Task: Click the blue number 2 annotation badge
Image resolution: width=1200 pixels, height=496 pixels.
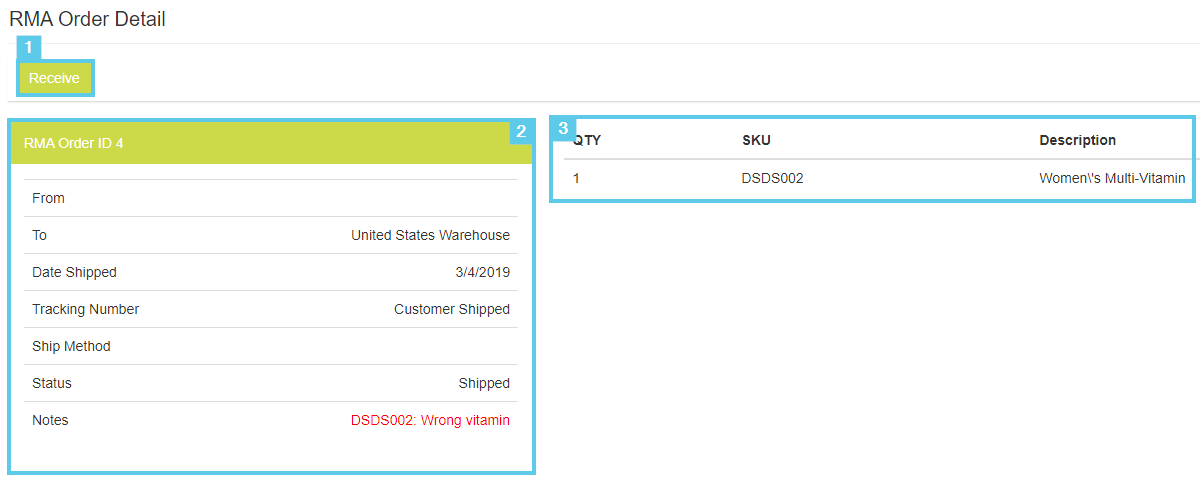Action: point(521,131)
